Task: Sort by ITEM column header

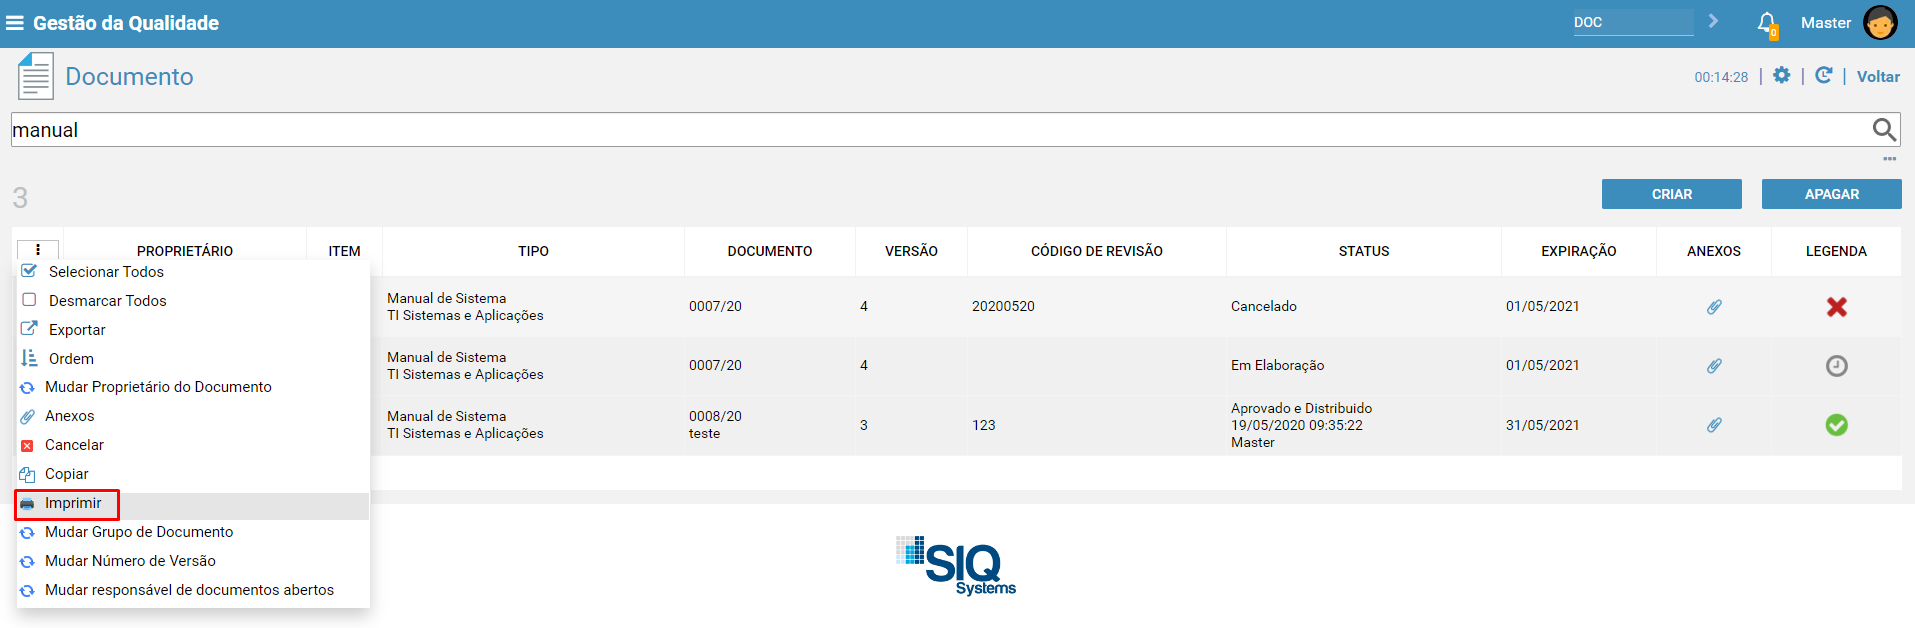Action: click(344, 251)
